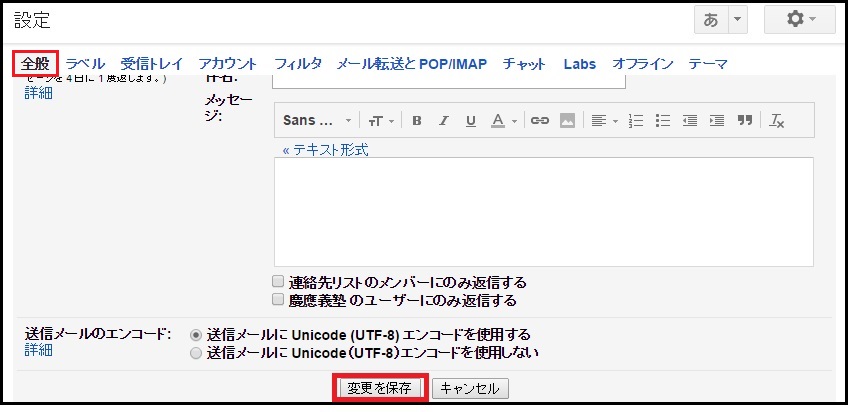Click the insert image icon
This screenshot has width=849, height=412.
(x=567, y=121)
